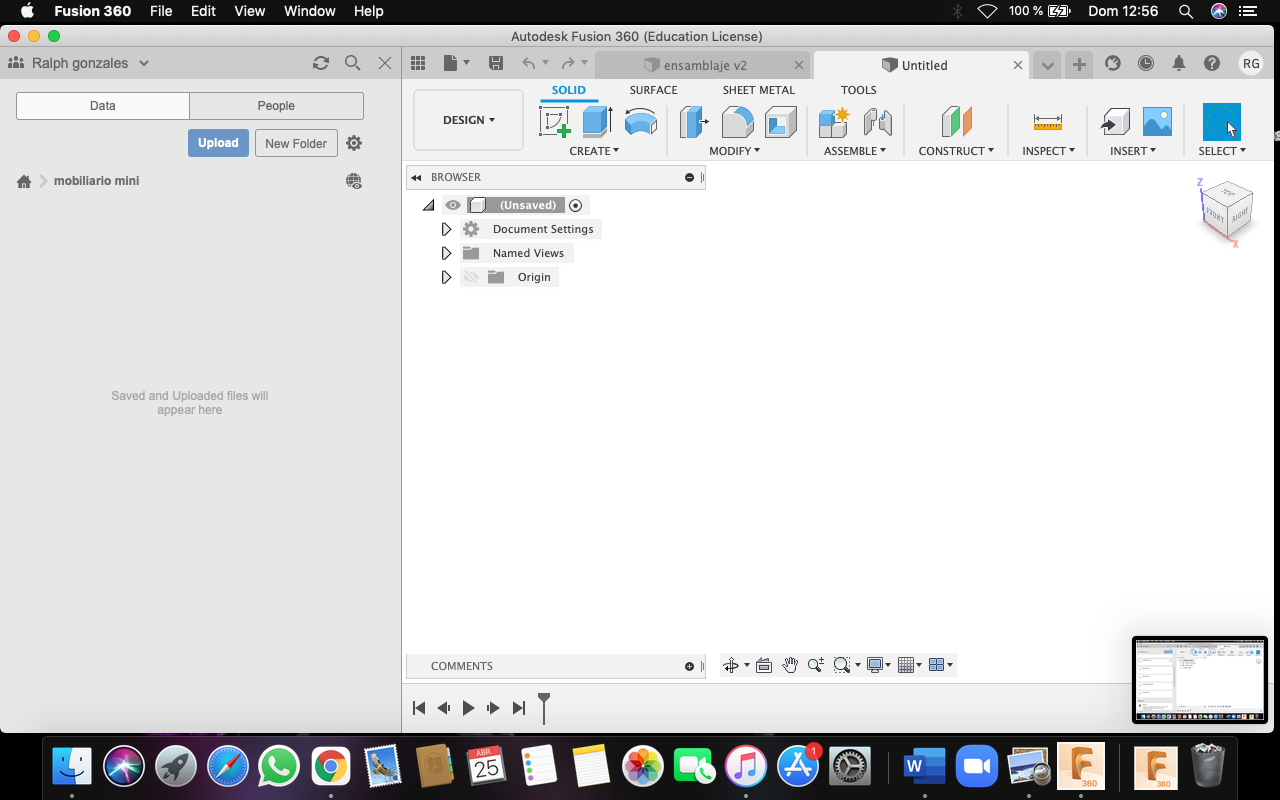
Task: Expand the Named Views node
Action: (447, 253)
